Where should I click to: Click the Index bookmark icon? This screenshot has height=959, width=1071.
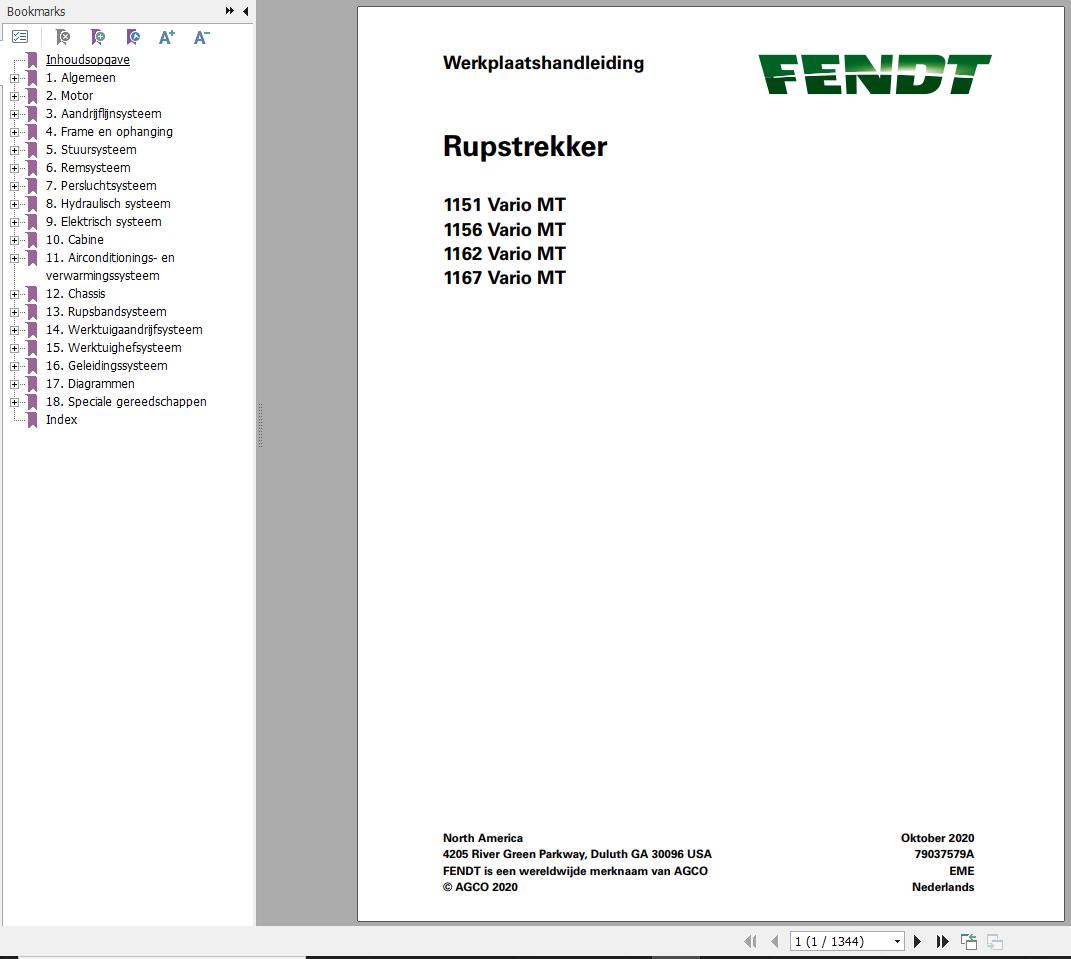[x=32, y=419]
